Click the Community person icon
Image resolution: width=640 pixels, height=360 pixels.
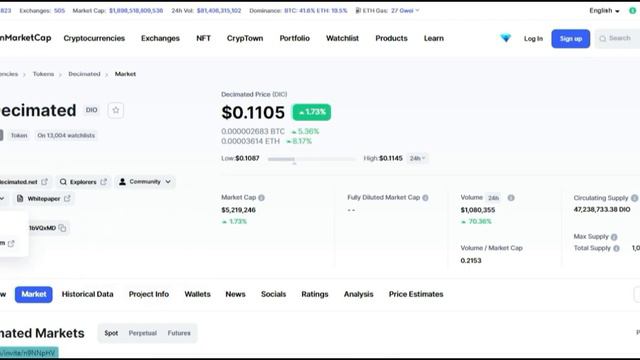[122, 182]
